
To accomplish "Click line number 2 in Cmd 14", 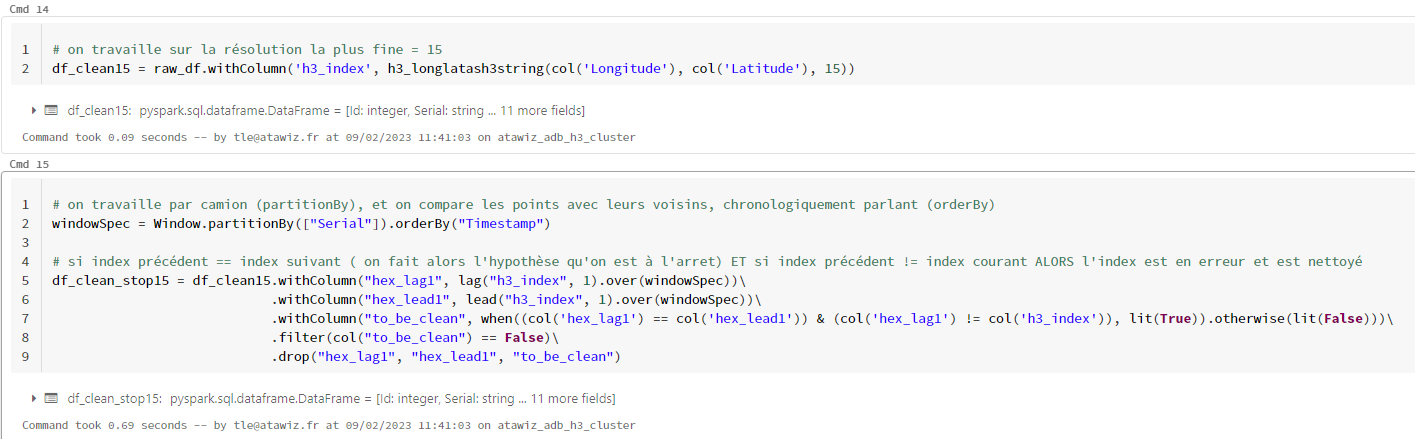I will coord(25,69).
